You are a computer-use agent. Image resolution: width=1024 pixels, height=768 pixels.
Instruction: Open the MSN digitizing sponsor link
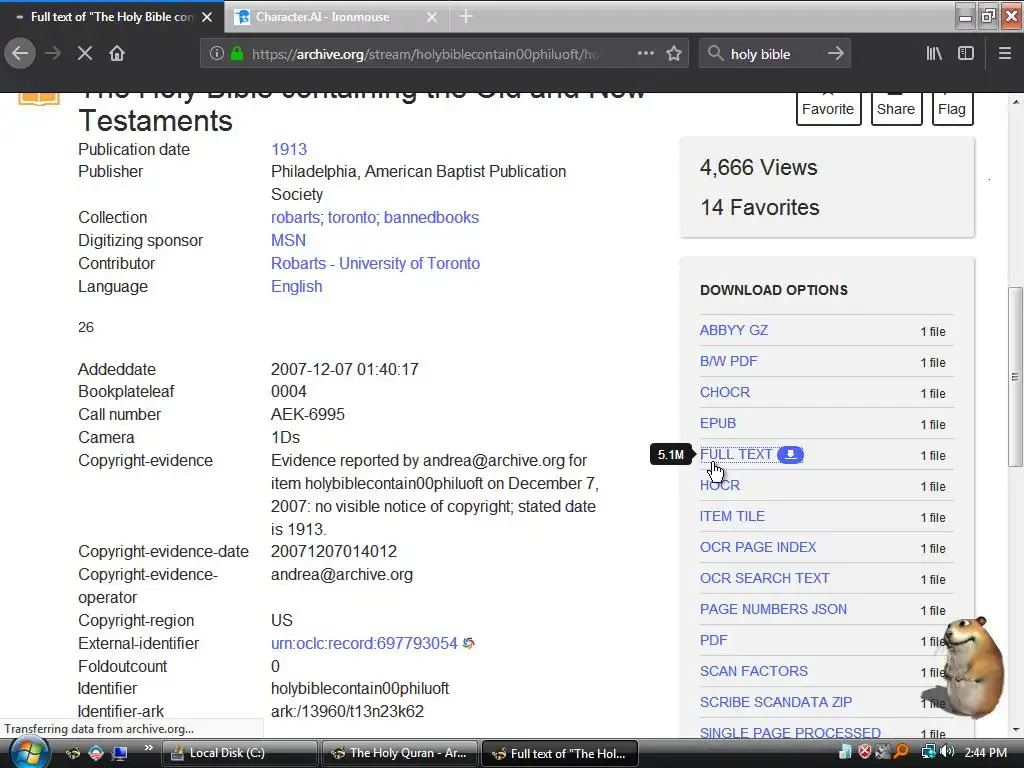pos(288,240)
